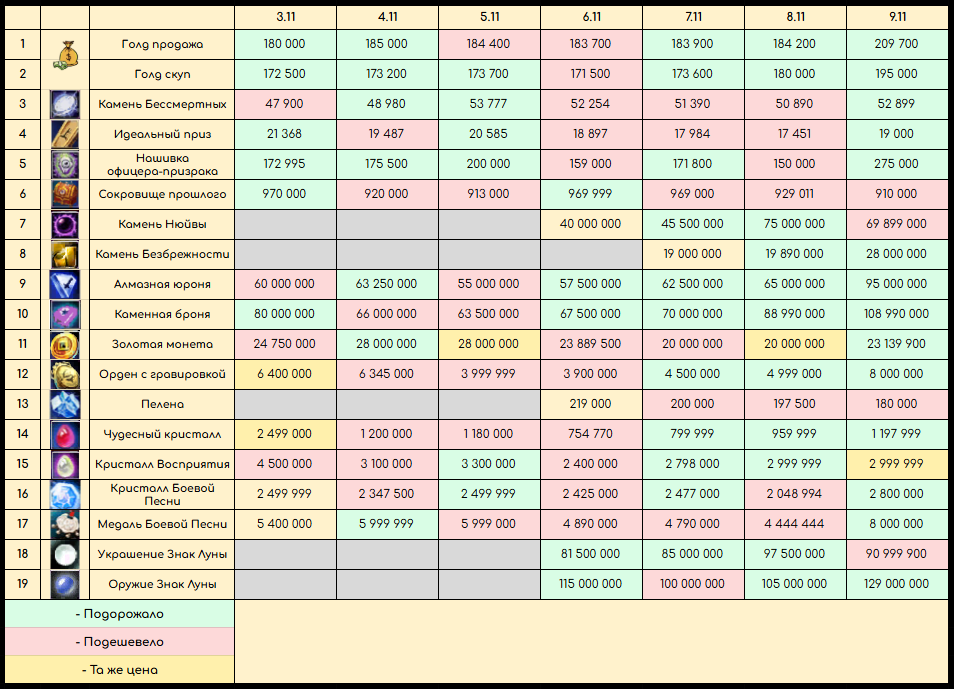Click the gold money bag icon

point(65,55)
